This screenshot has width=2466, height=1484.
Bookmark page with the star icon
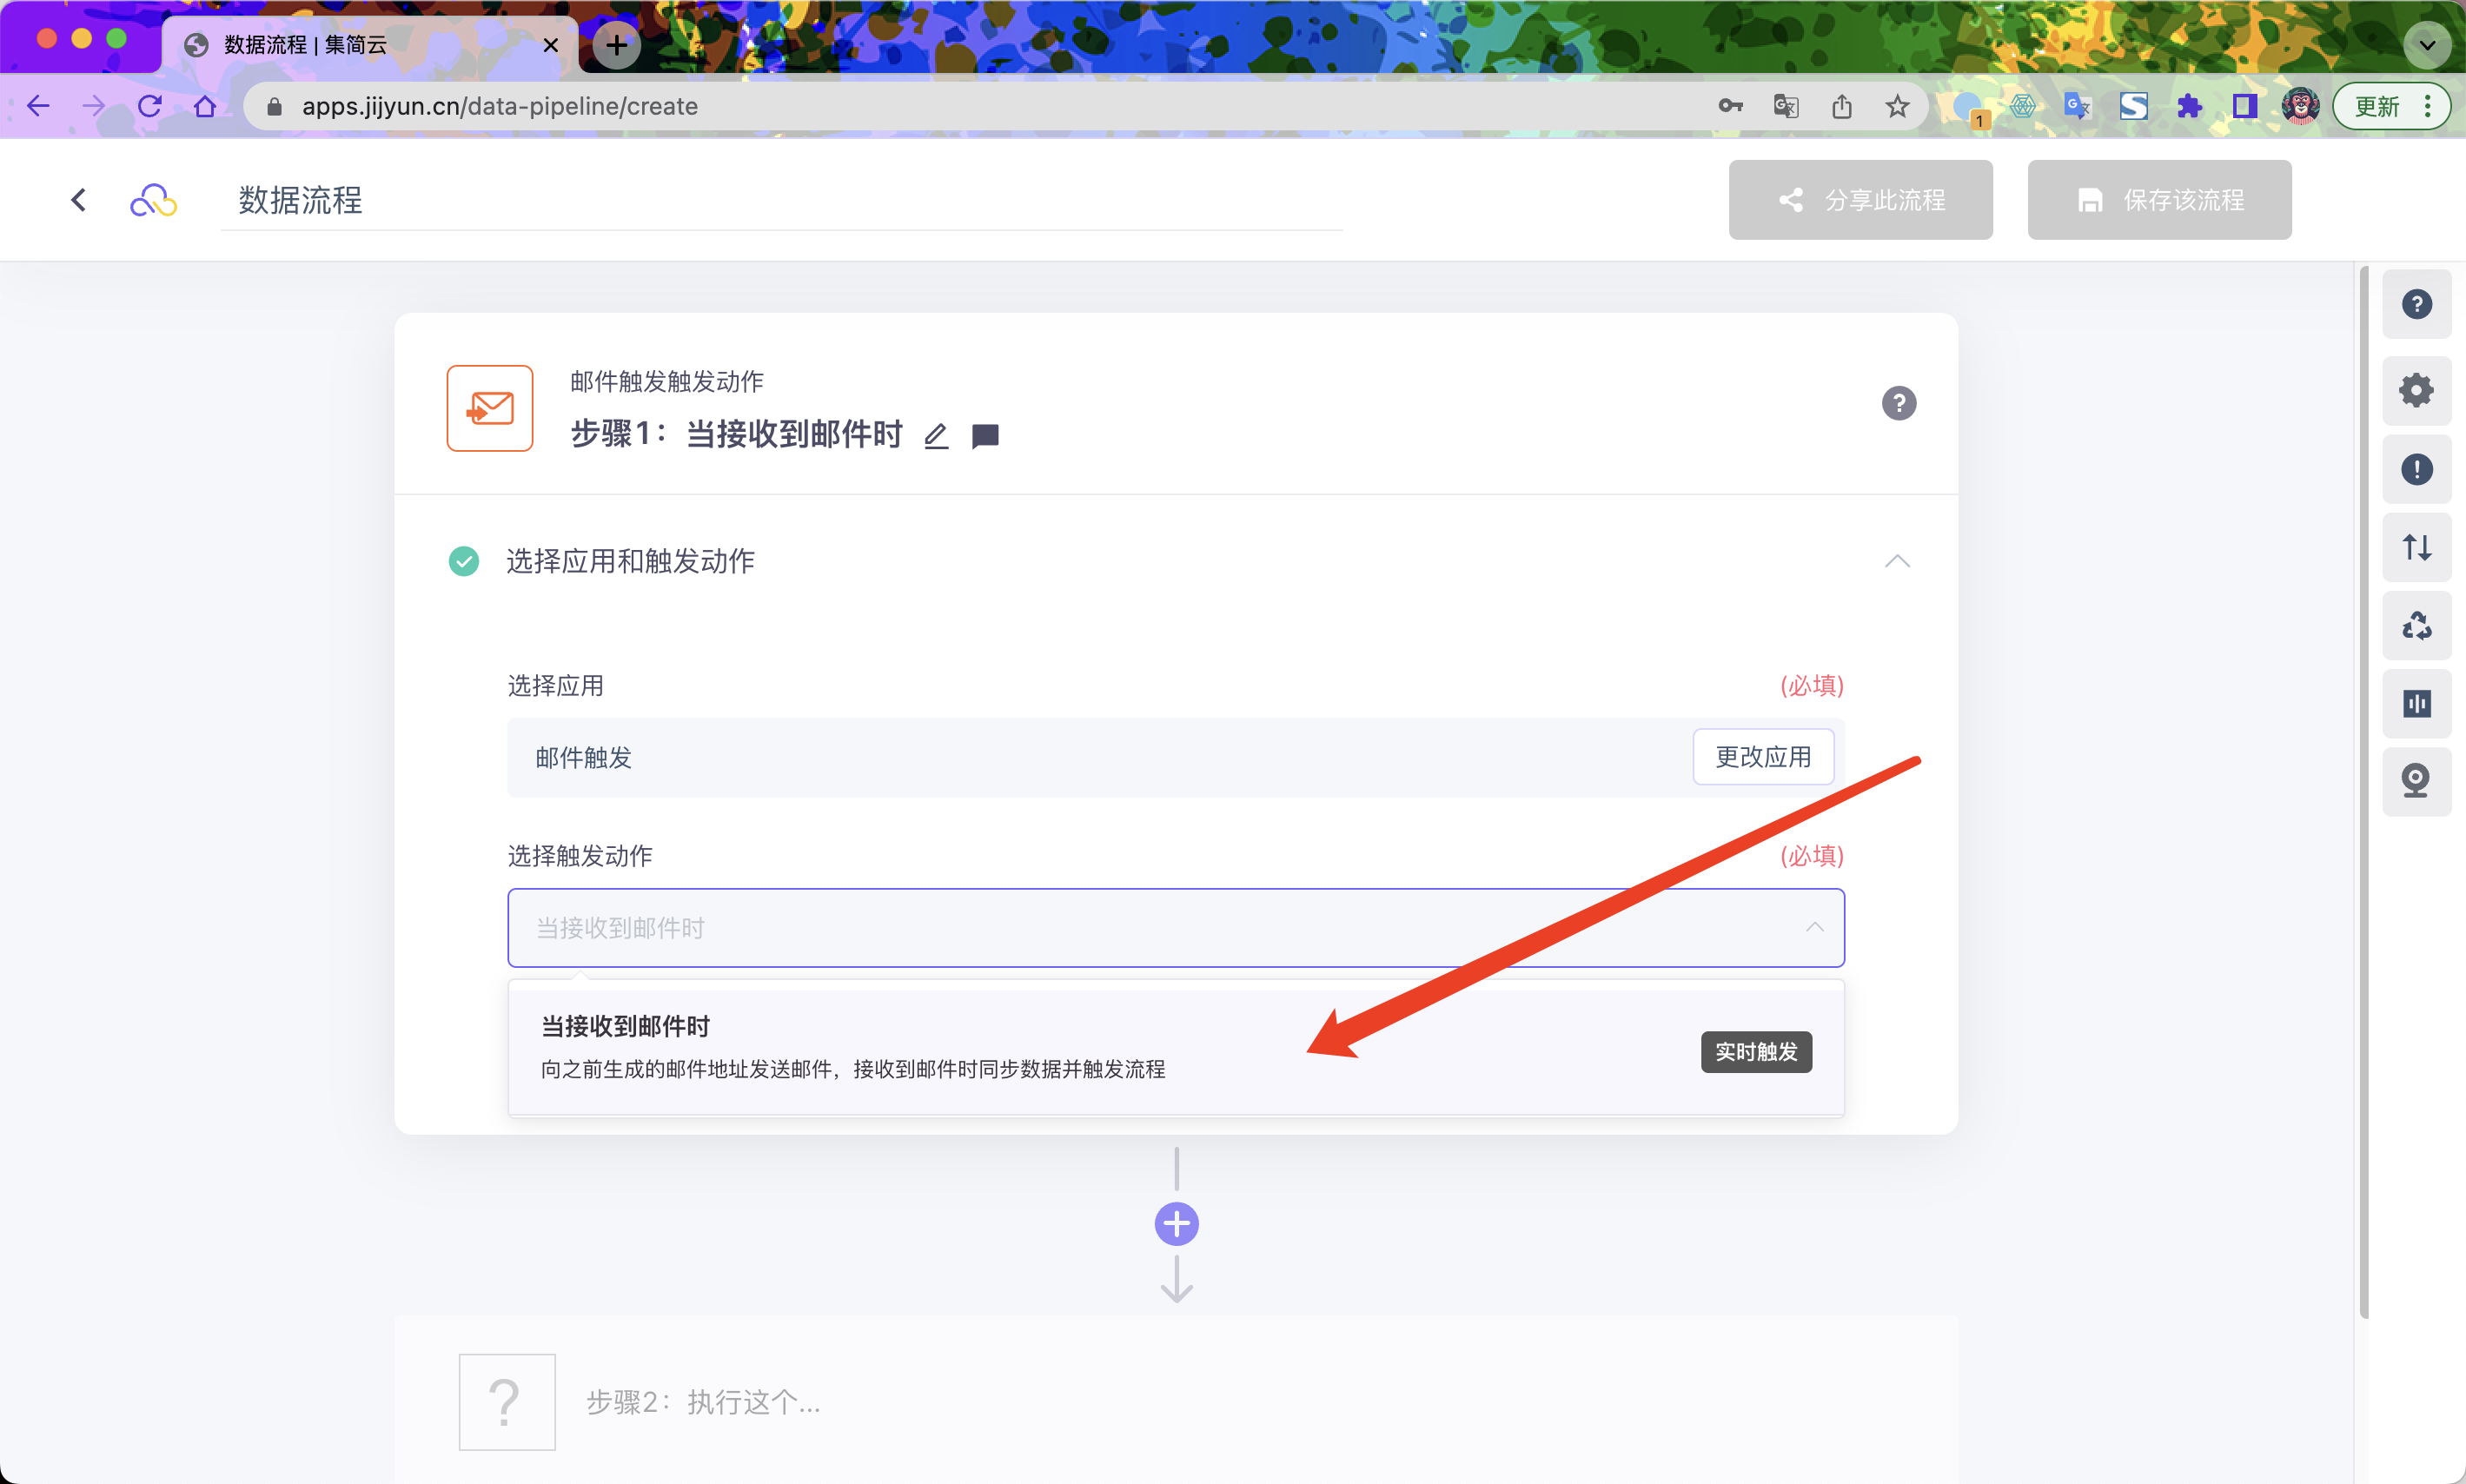(1897, 106)
